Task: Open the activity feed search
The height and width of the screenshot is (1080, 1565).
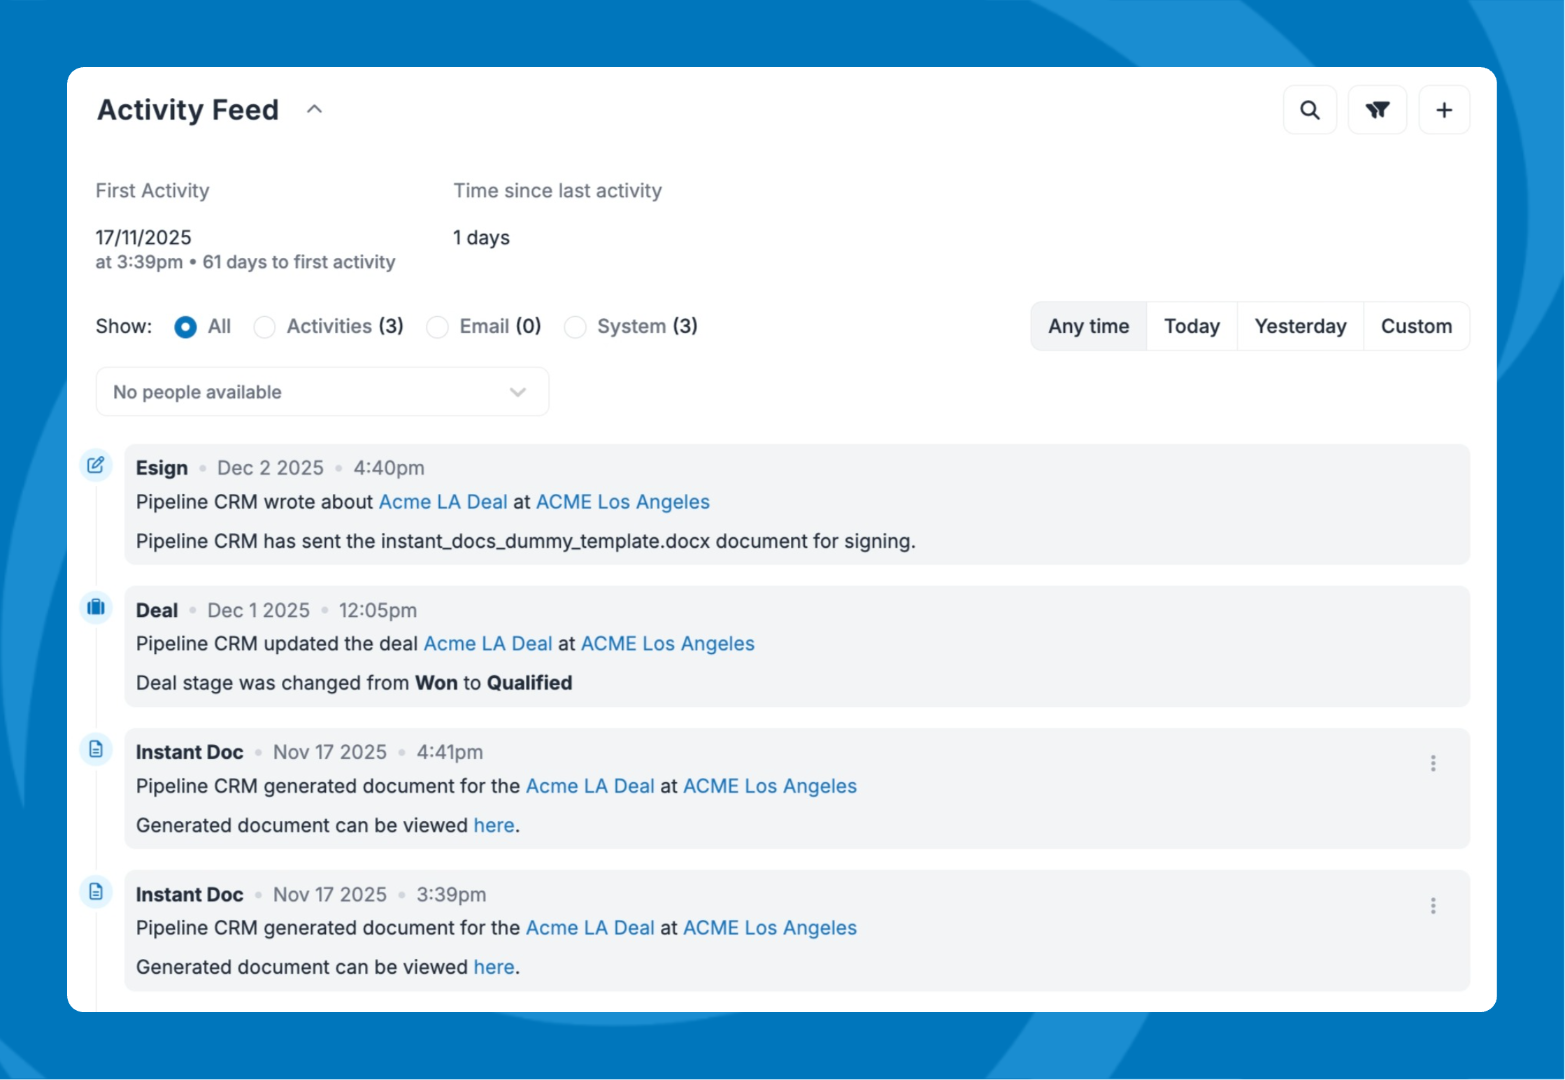Action: (x=1309, y=110)
